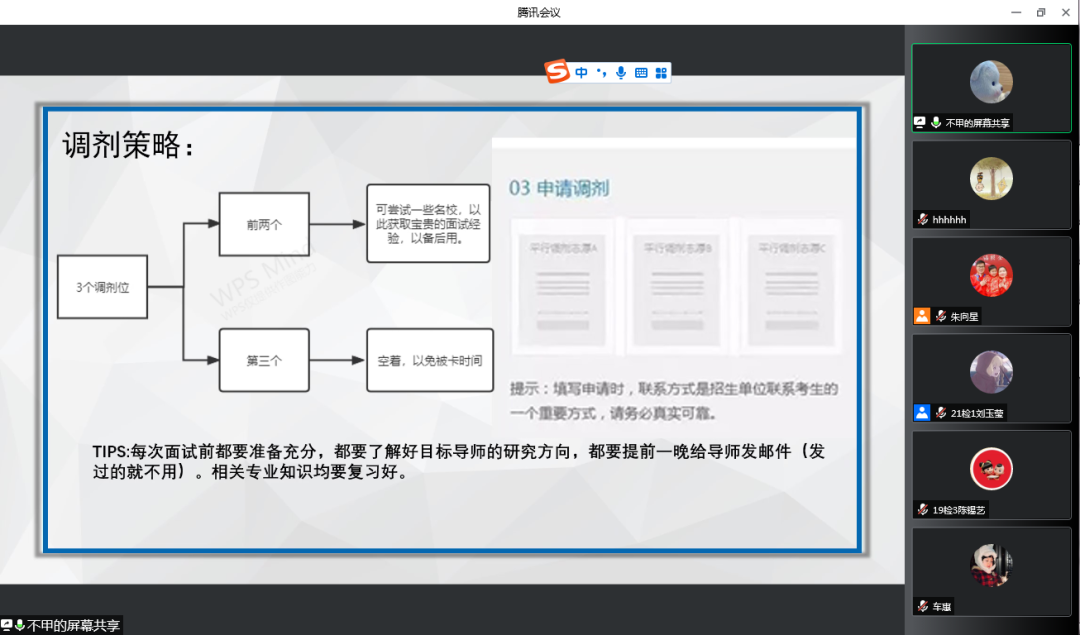Click the 空着，以免被卡时间 flowchart box
1080x635 pixels.
pyautogui.click(x=430, y=360)
